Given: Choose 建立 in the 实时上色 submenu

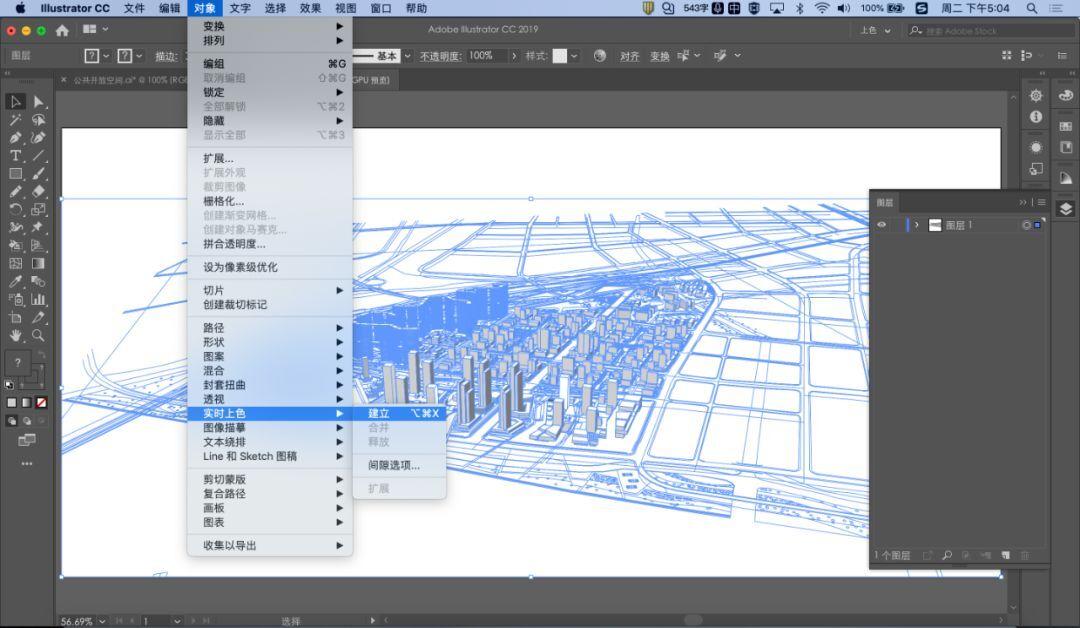Looking at the screenshot, I should [399, 413].
